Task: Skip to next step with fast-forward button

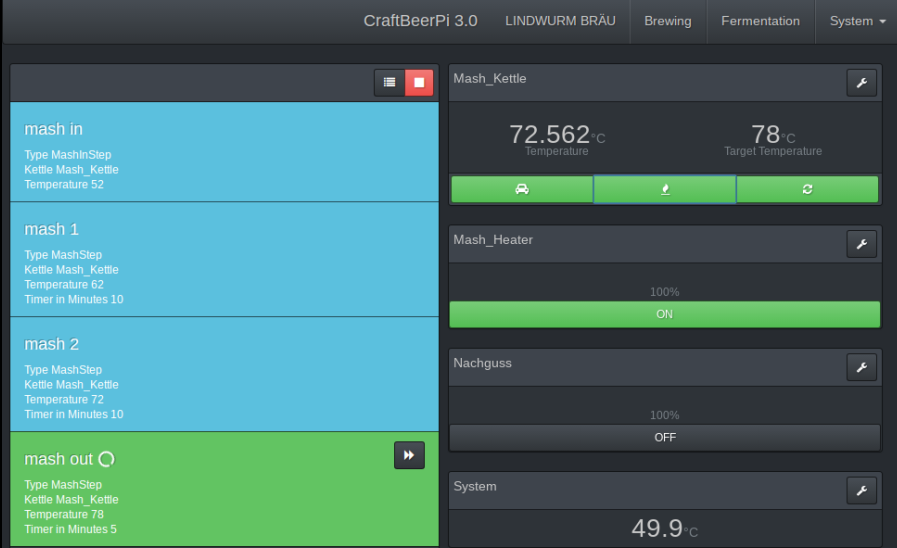Action: click(409, 455)
